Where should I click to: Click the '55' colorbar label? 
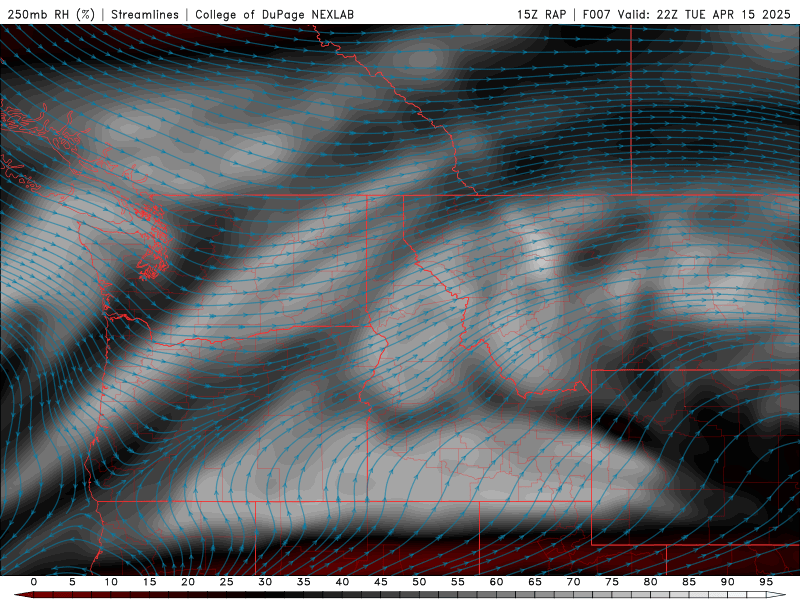click(x=458, y=582)
